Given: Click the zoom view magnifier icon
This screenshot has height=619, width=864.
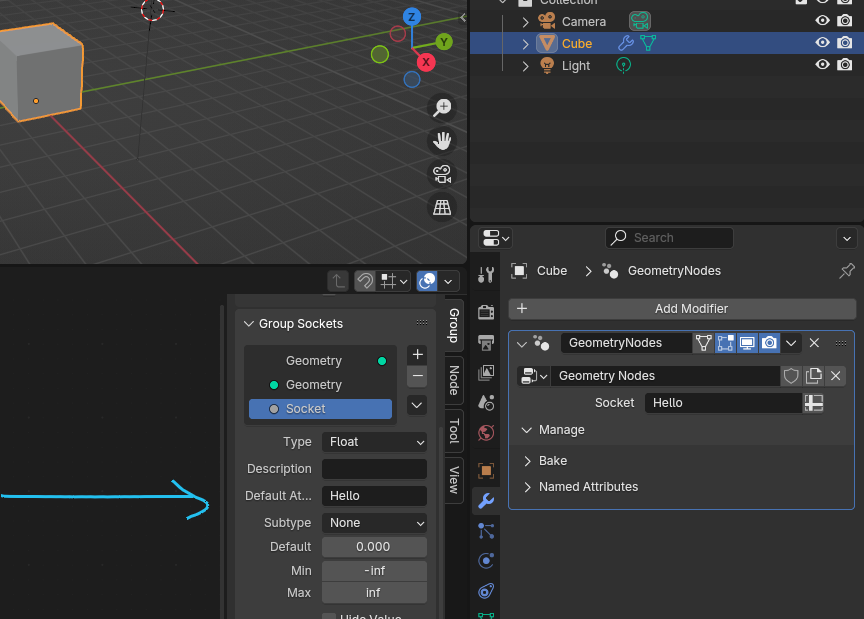Looking at the screenshot, I should [x=442, y=107].
